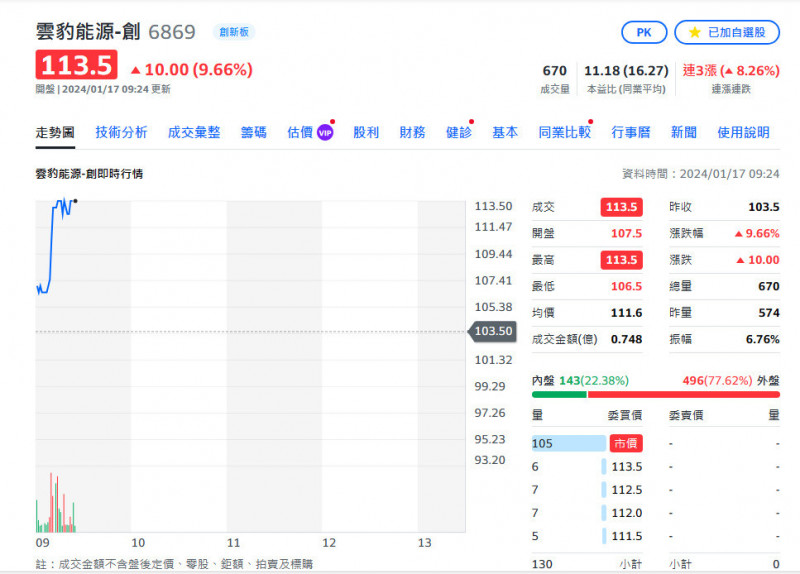Image resolution: width=800 pixels, height=574 pixels.
Task: Click the 振幅 6.76% value
Action: pos(763,339)
